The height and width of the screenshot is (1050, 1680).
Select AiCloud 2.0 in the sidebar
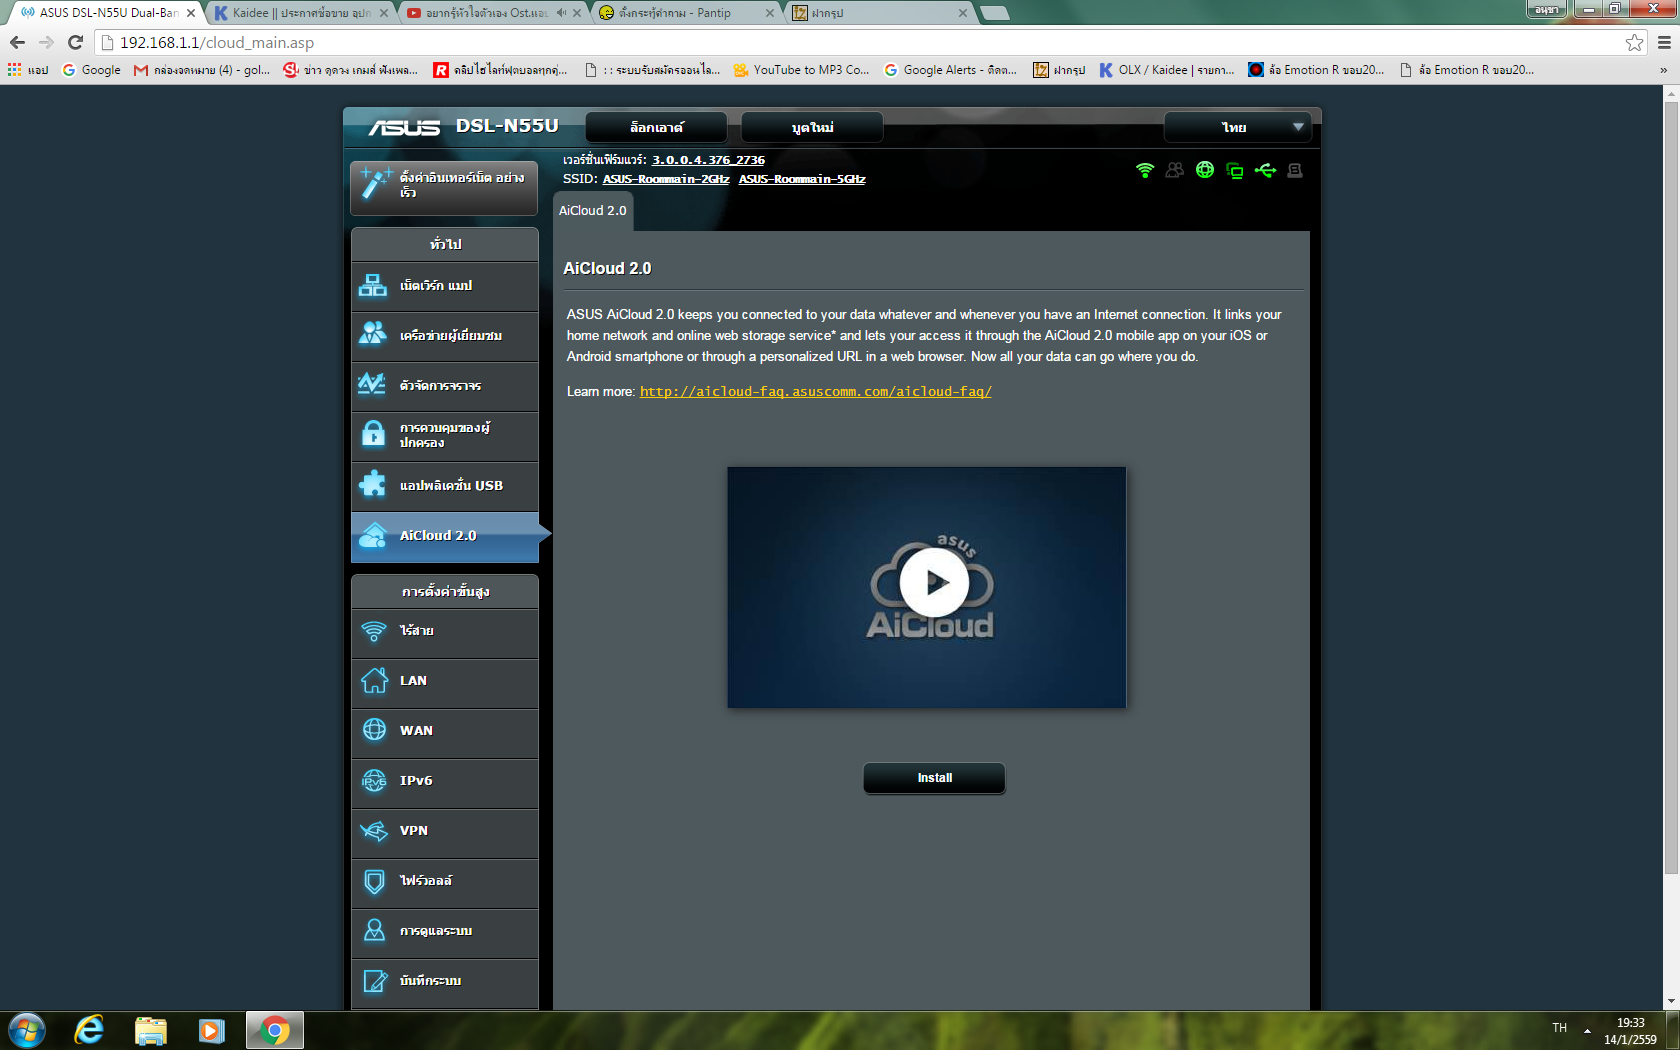coord(444,536)
